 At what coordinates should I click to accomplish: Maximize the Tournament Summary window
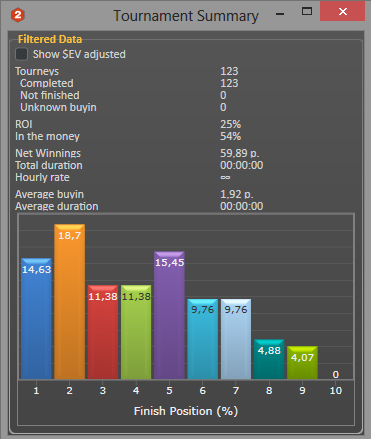(x=307, y=12)
